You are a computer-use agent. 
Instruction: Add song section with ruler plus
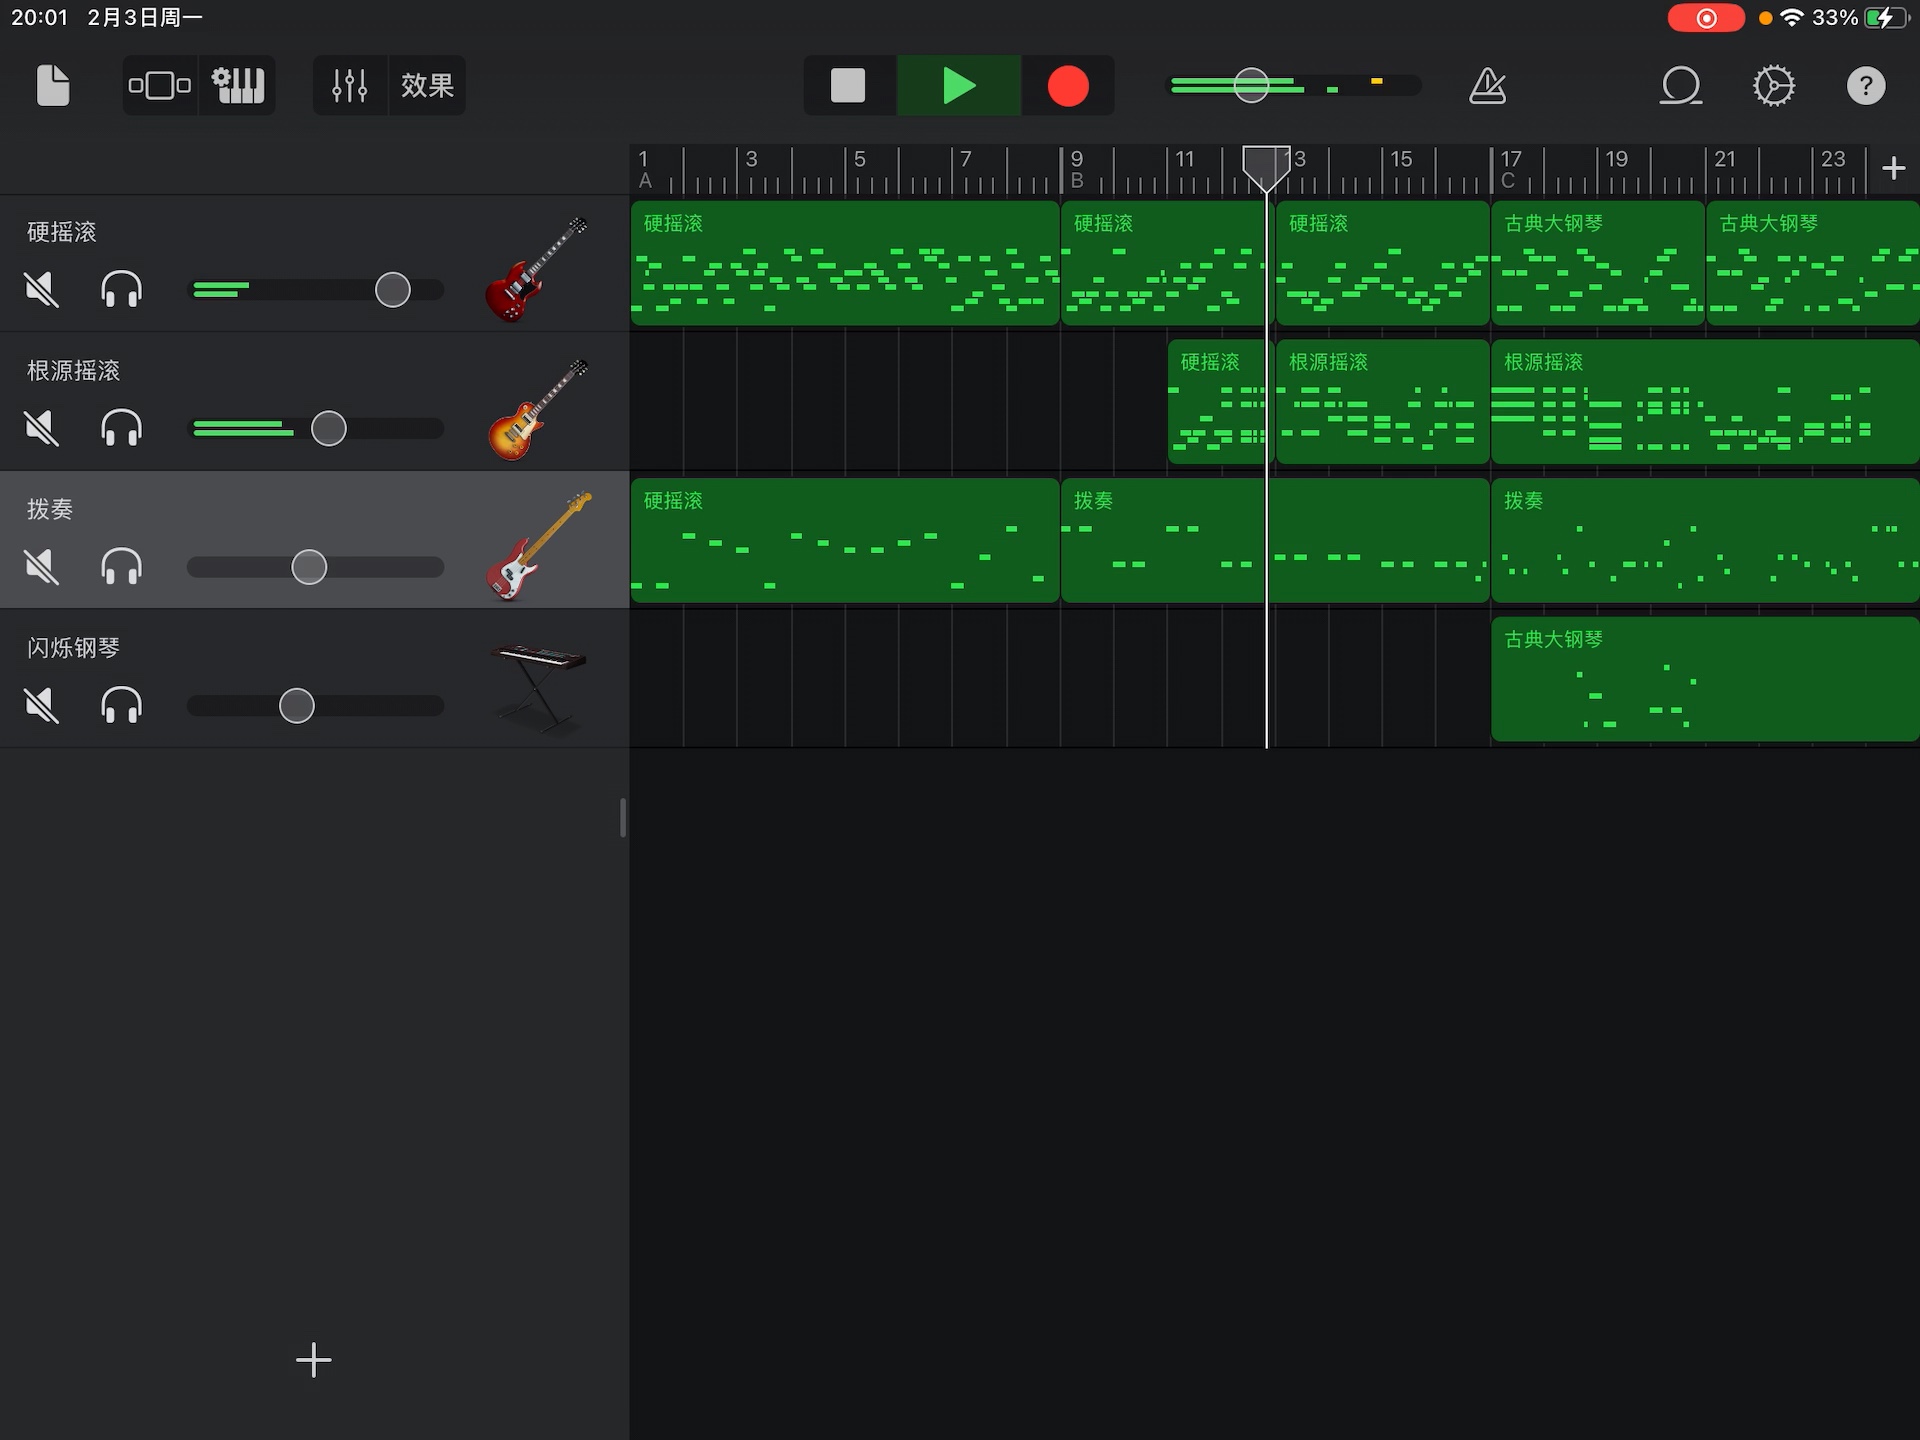pyautogui.click(x=1893, y=168)
